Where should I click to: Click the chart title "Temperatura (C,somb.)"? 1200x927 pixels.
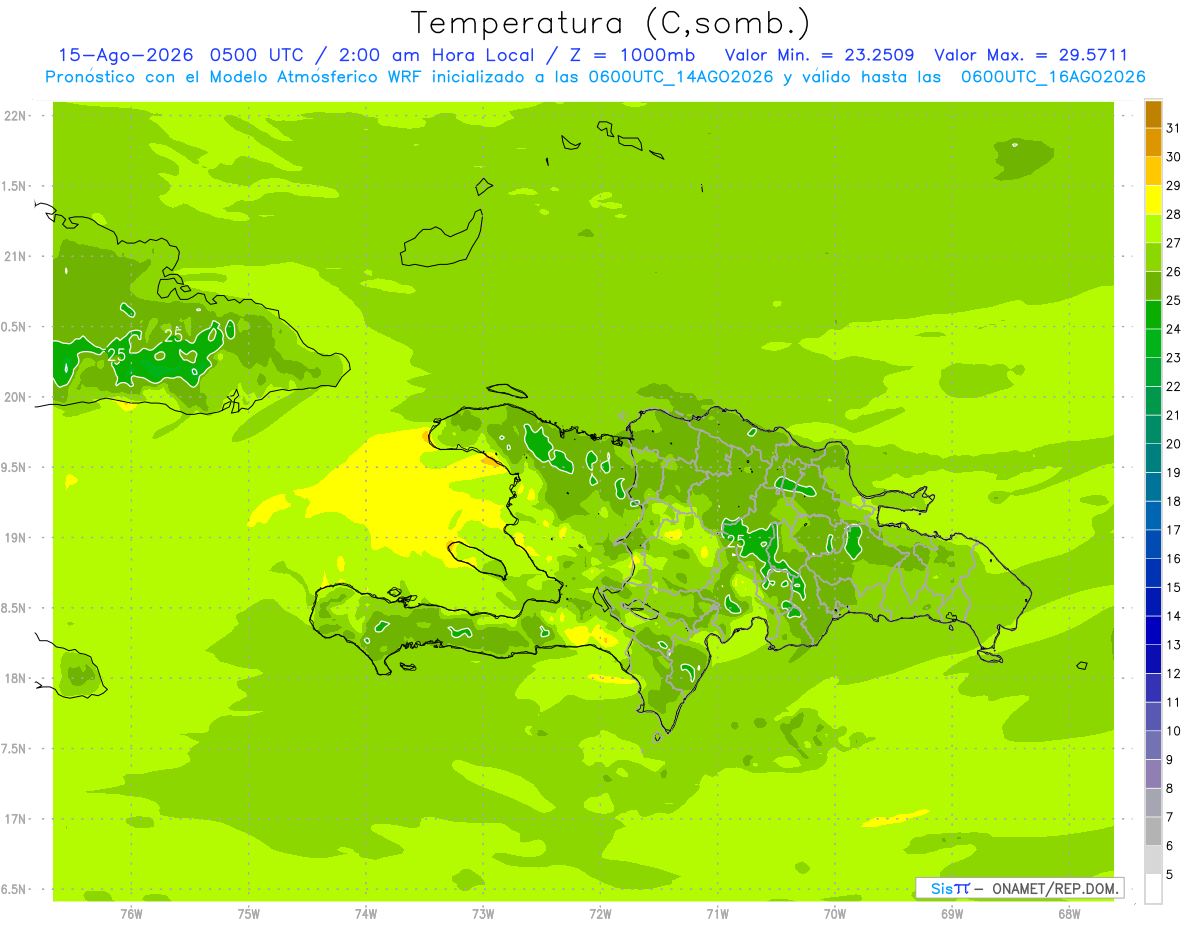pyautogui.click(x=610, y=23)
